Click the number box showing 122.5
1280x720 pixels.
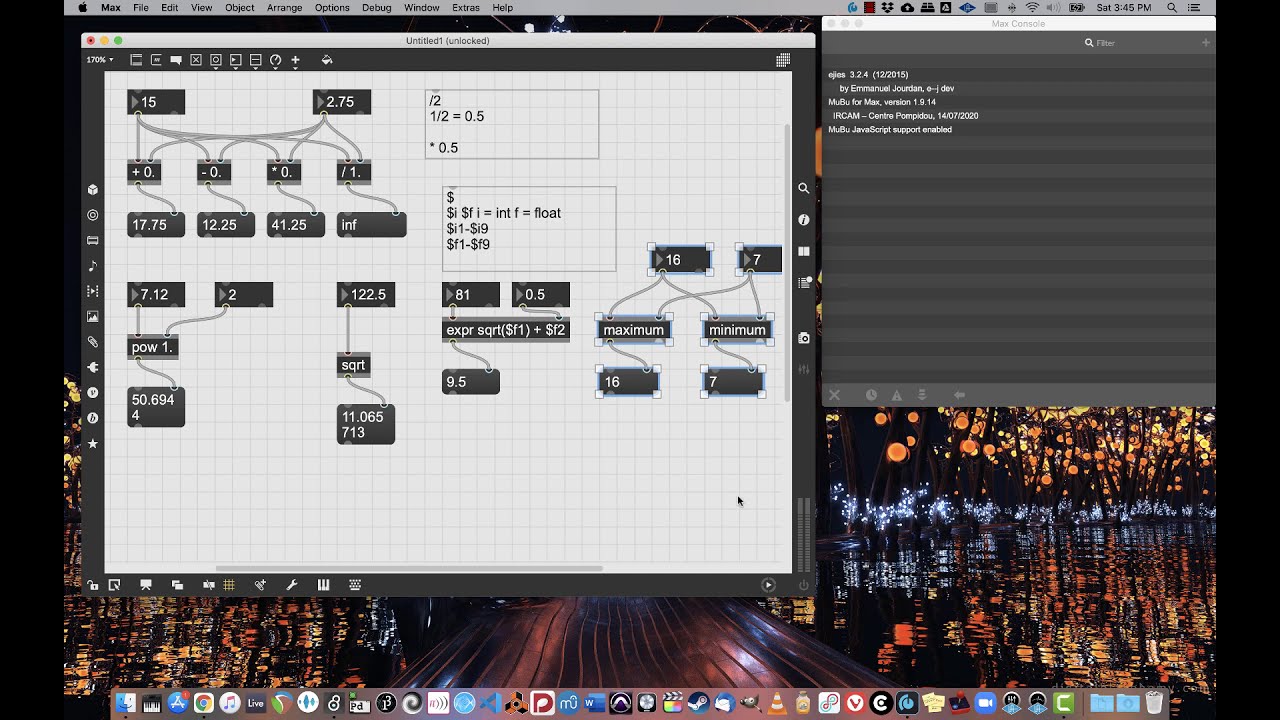tap(366, 295)
